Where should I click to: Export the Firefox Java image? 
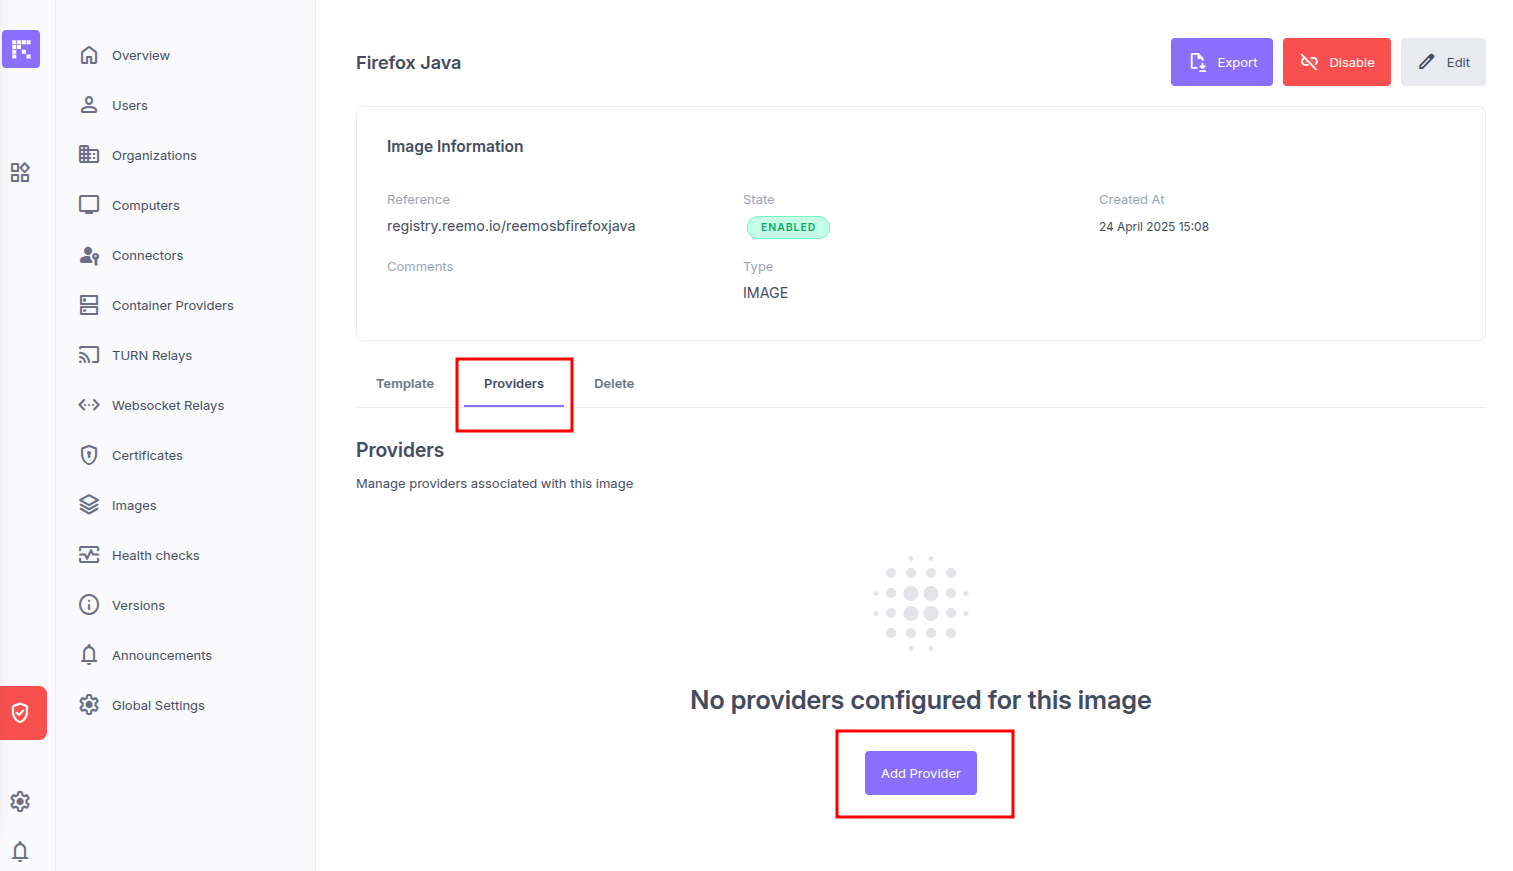click(x=1222, y=62)
